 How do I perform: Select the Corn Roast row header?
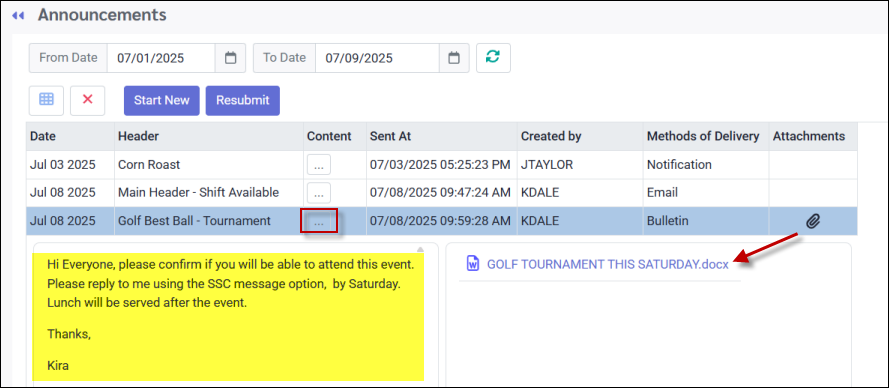[x=209, y=165]
